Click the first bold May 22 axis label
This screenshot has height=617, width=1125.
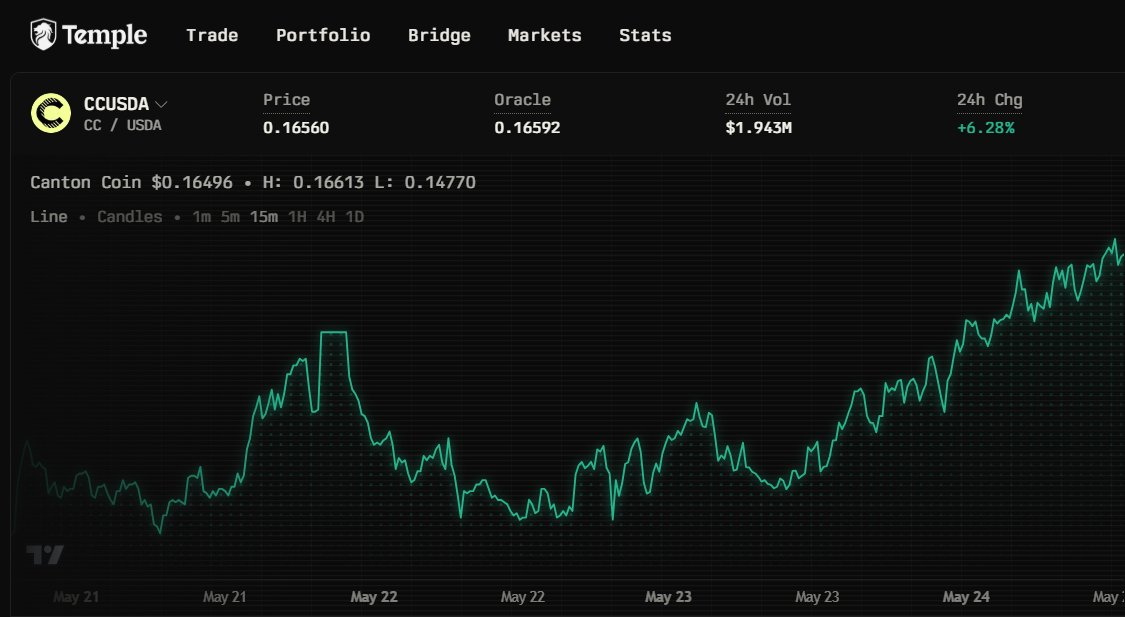(x=374, y=597)
